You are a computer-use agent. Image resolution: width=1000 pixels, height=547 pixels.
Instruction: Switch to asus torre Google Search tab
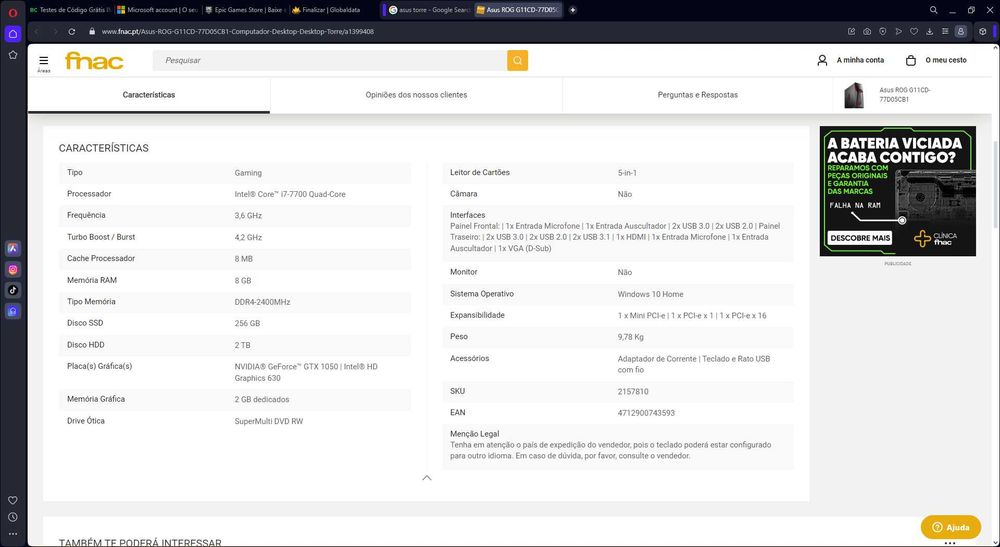click(x=429, y=10)
